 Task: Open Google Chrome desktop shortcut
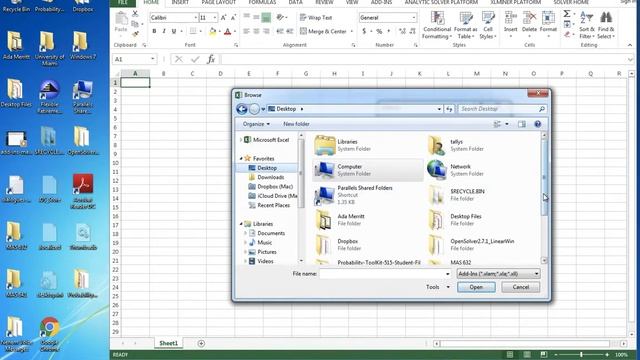click(x=49, y=334)
